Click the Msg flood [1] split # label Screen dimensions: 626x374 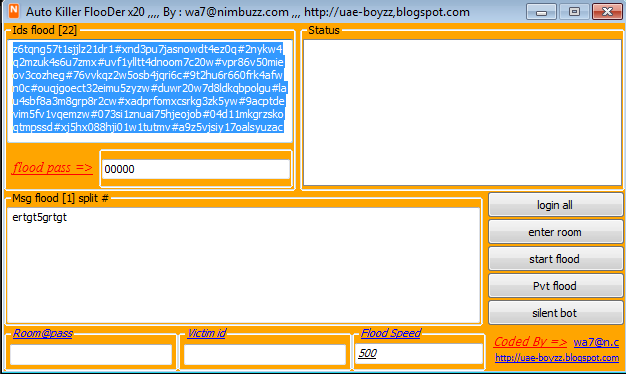pos(60,198)
